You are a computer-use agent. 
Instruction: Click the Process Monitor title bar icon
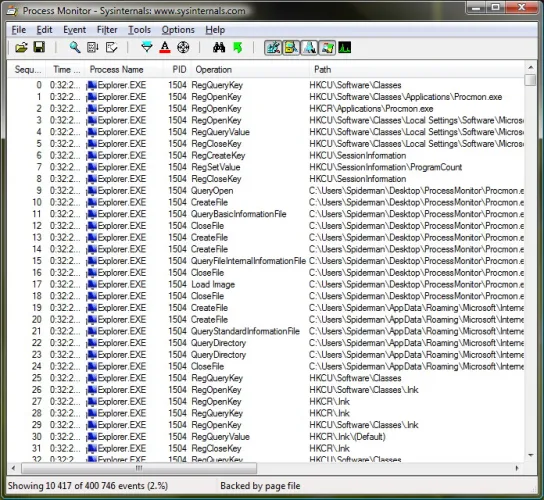point(12,11)
